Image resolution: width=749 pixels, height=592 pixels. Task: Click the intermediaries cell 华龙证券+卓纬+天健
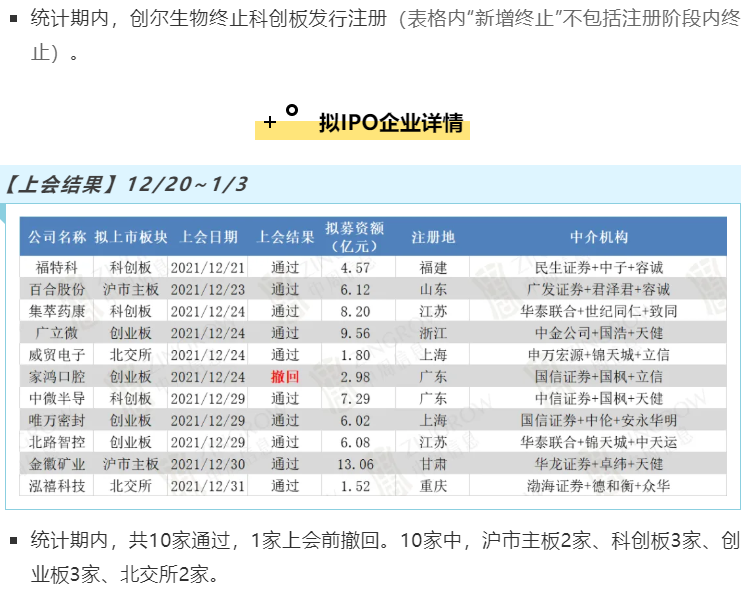tap(599, 464)
